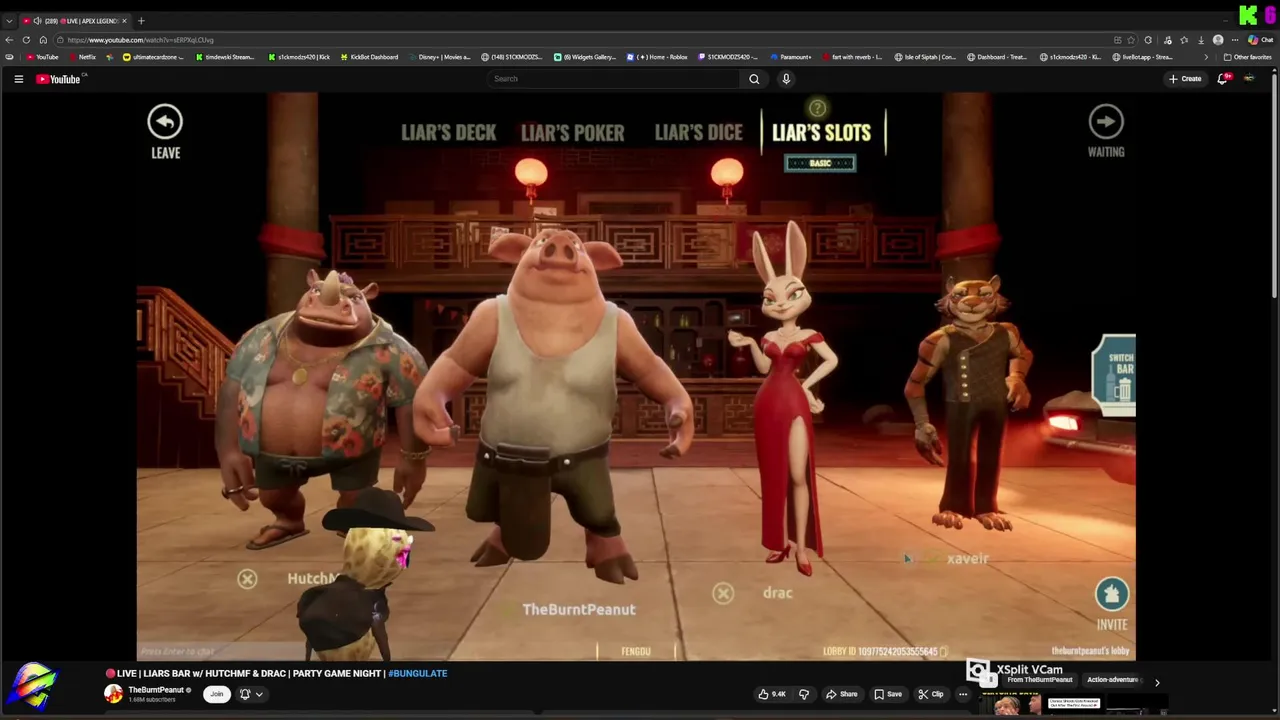Open KickBot Dashboard bookmark

(368, 57)
